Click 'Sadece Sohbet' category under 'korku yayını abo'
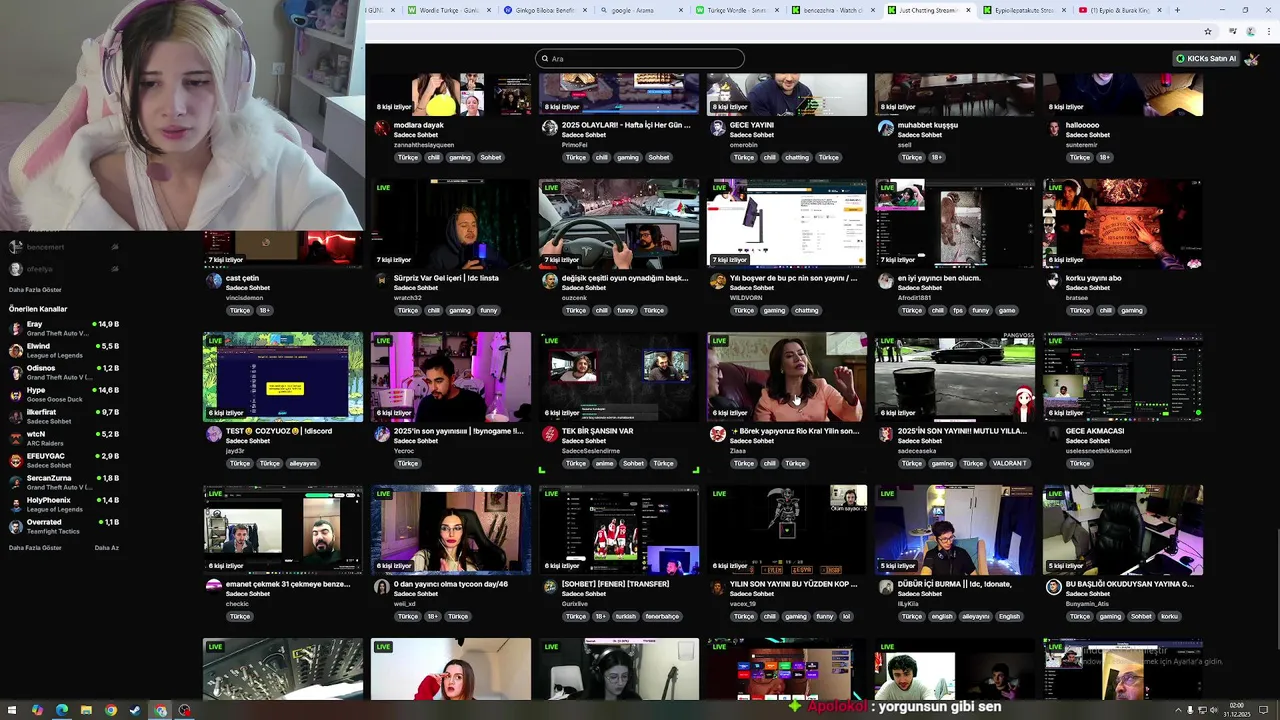The height and width of the screenshot is (720, 1280). (x=1086, y=288)
